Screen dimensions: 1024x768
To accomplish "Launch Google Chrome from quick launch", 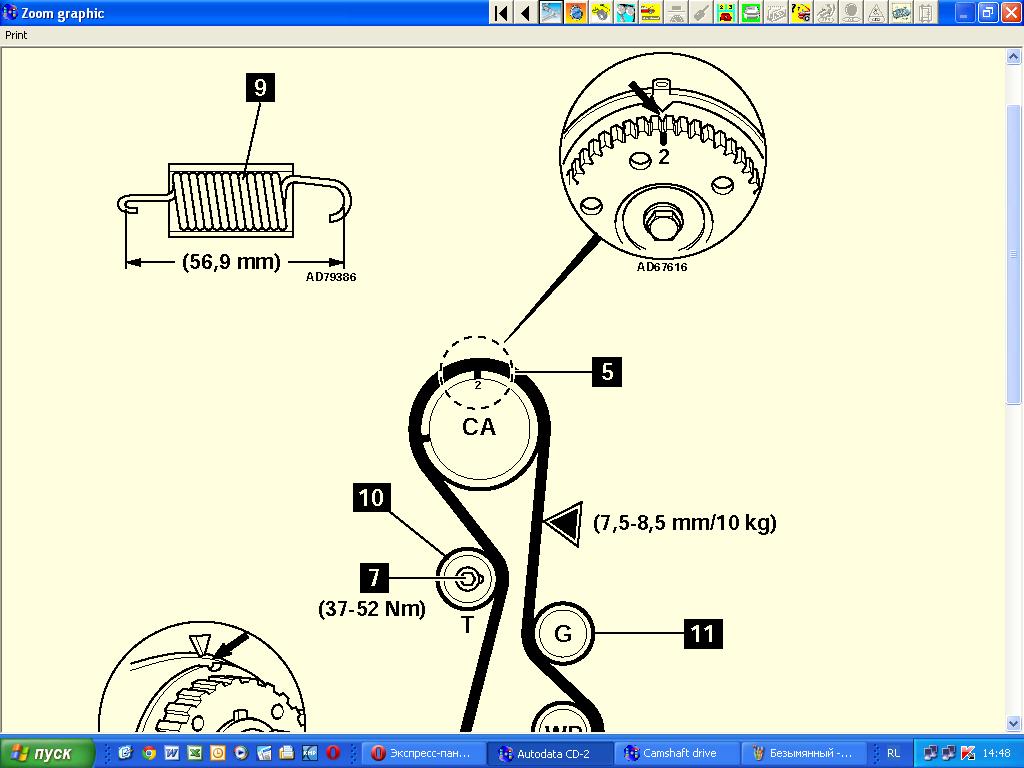I will pyautogui.click(x=148, y=753).
